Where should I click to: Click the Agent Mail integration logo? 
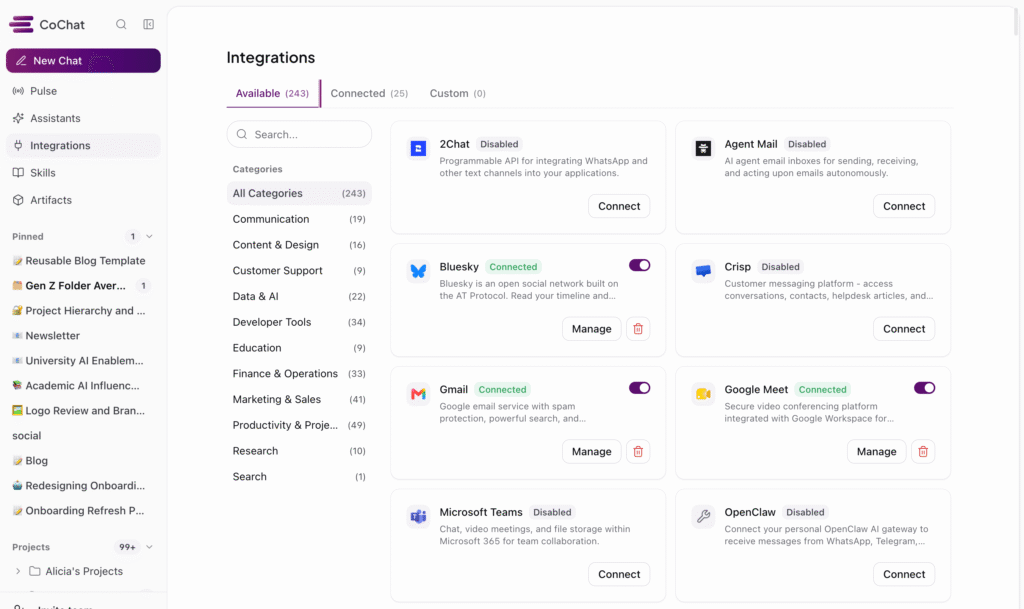click(703, 148)
